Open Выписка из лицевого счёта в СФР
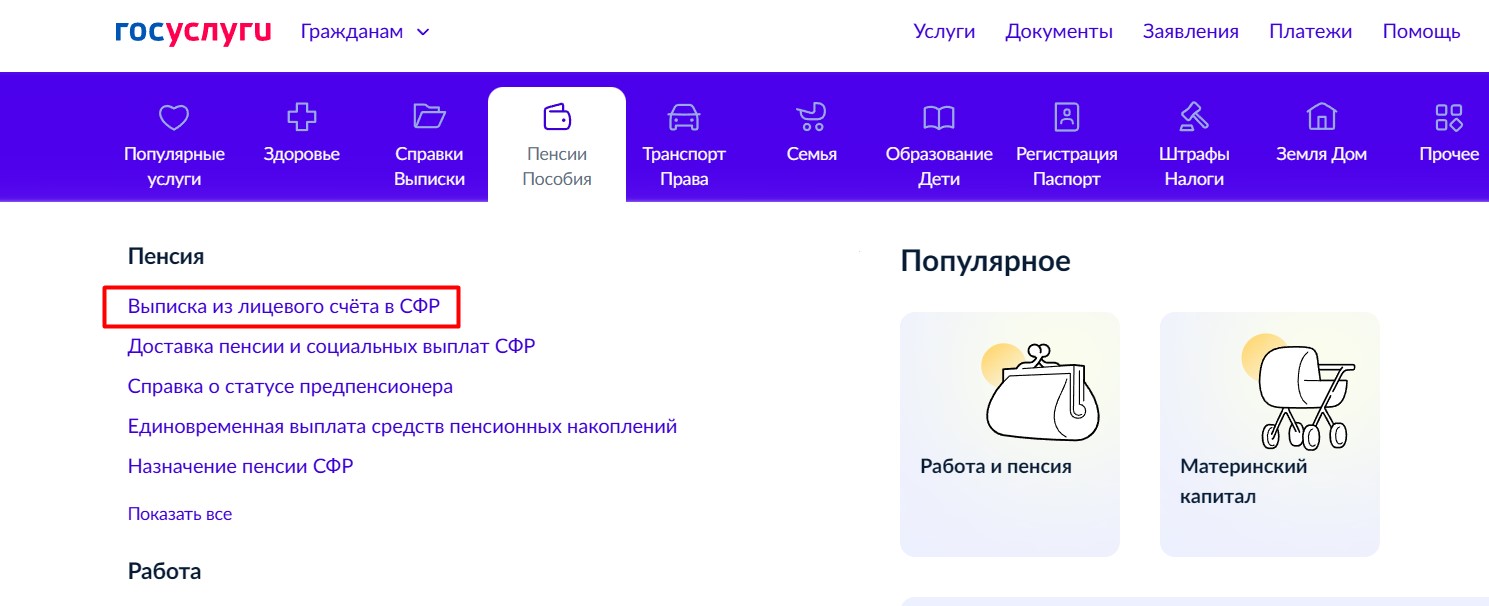The width and height of the screenshot is (1489, 606). (x=284, y=307)
